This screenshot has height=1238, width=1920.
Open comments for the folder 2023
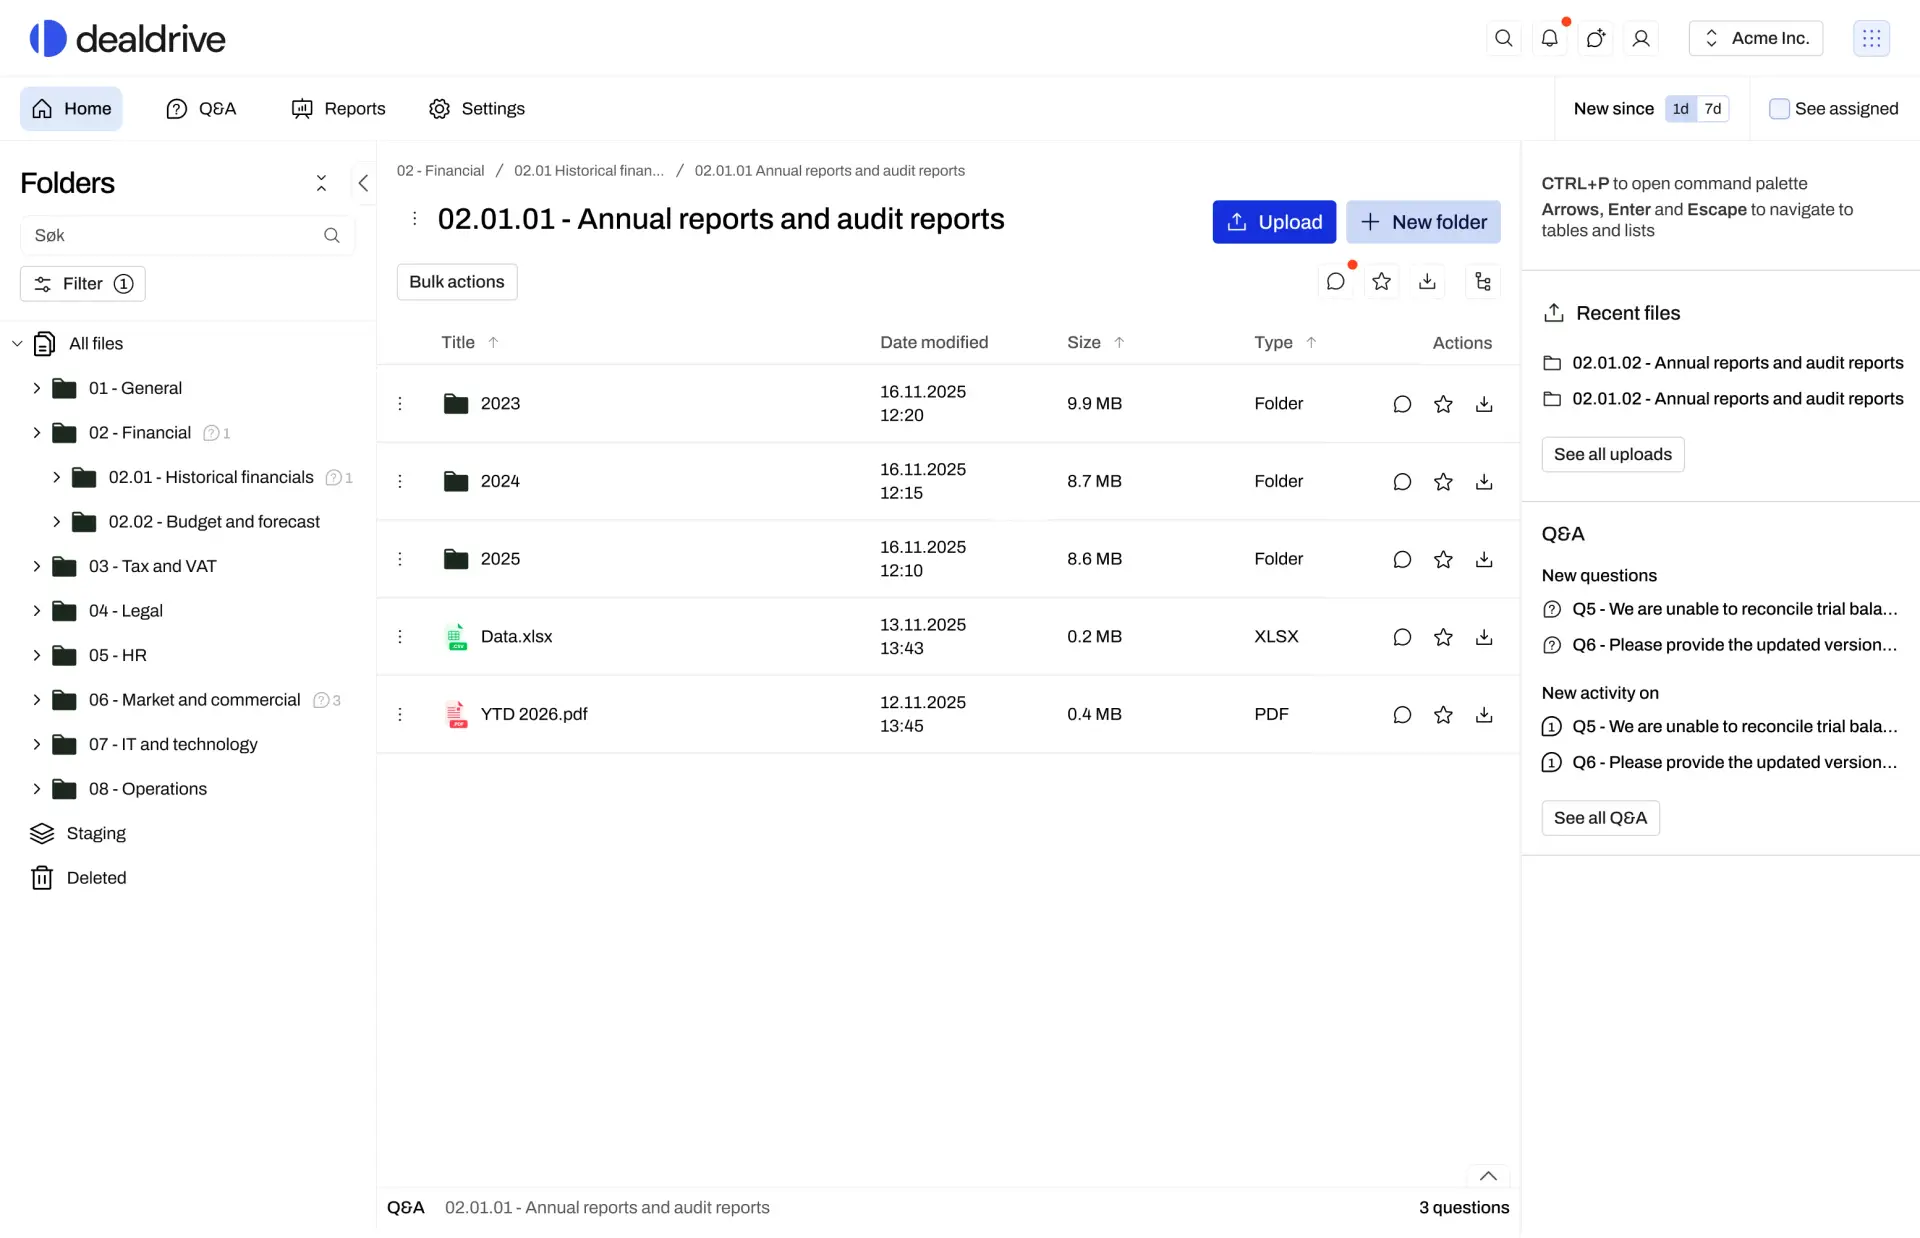pyautogui.click(x=1401, y=403)
